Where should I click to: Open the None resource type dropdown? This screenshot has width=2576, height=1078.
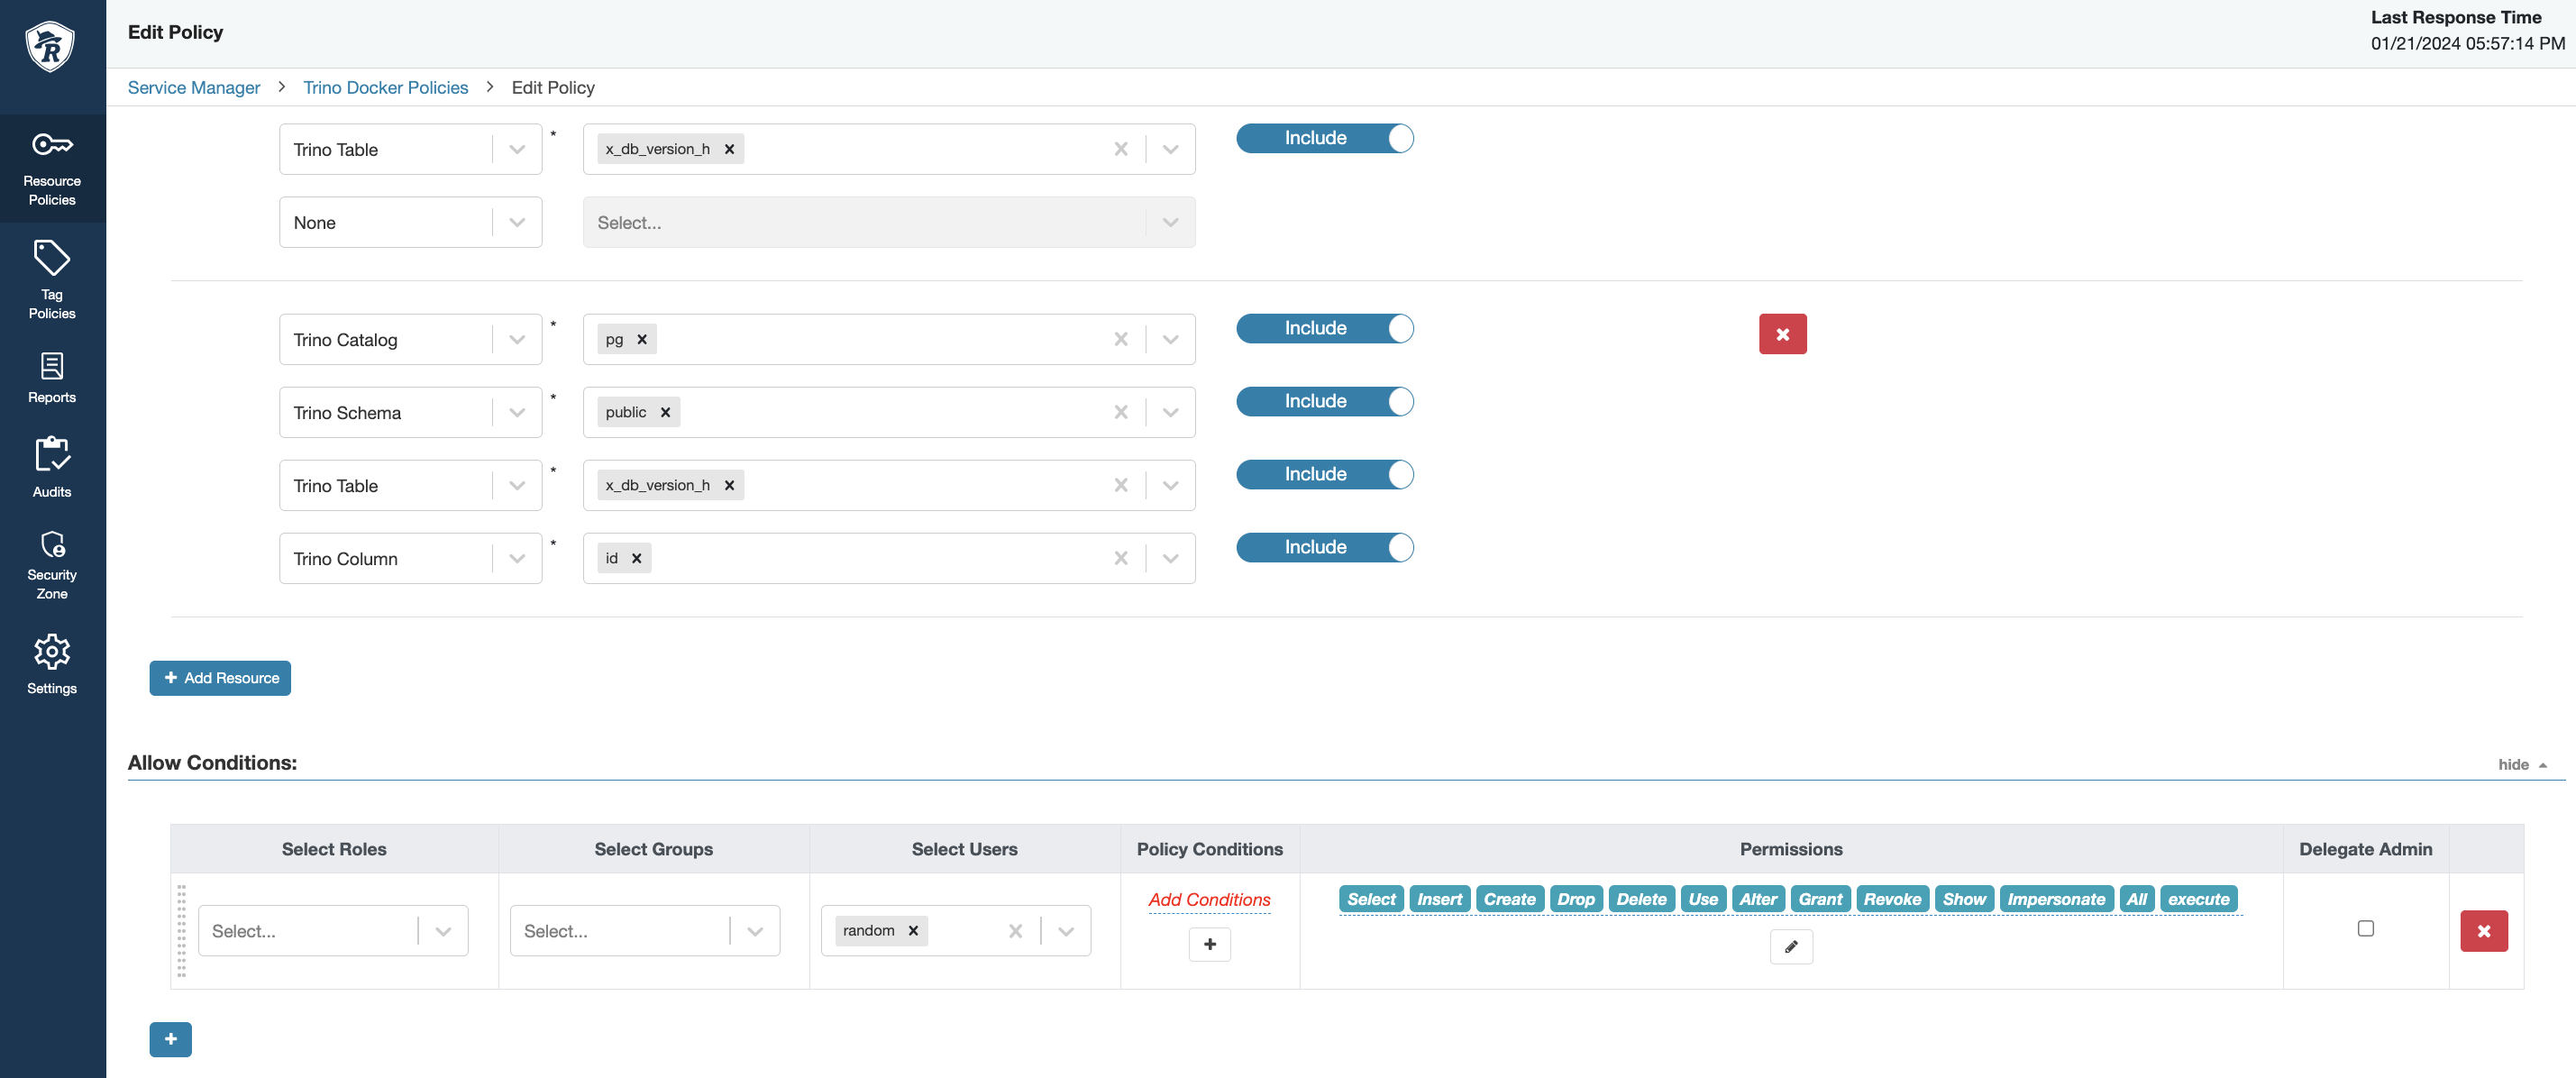click(516, 222)
